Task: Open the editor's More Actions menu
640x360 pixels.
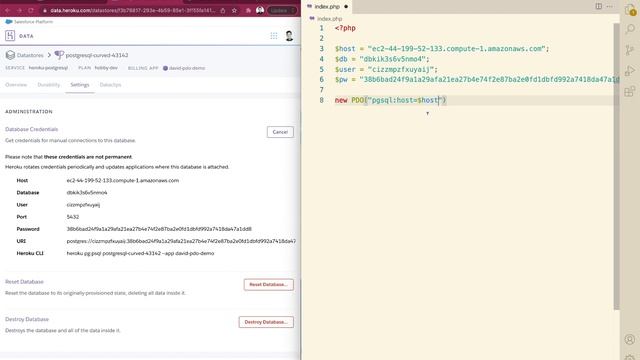Action: point(609,6)
